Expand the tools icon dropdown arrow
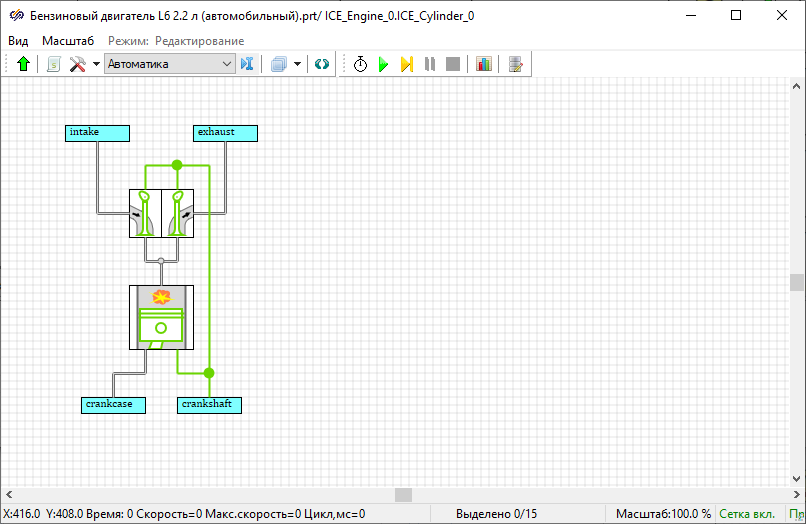Screen dimensions: 806x524 [96, 64]
